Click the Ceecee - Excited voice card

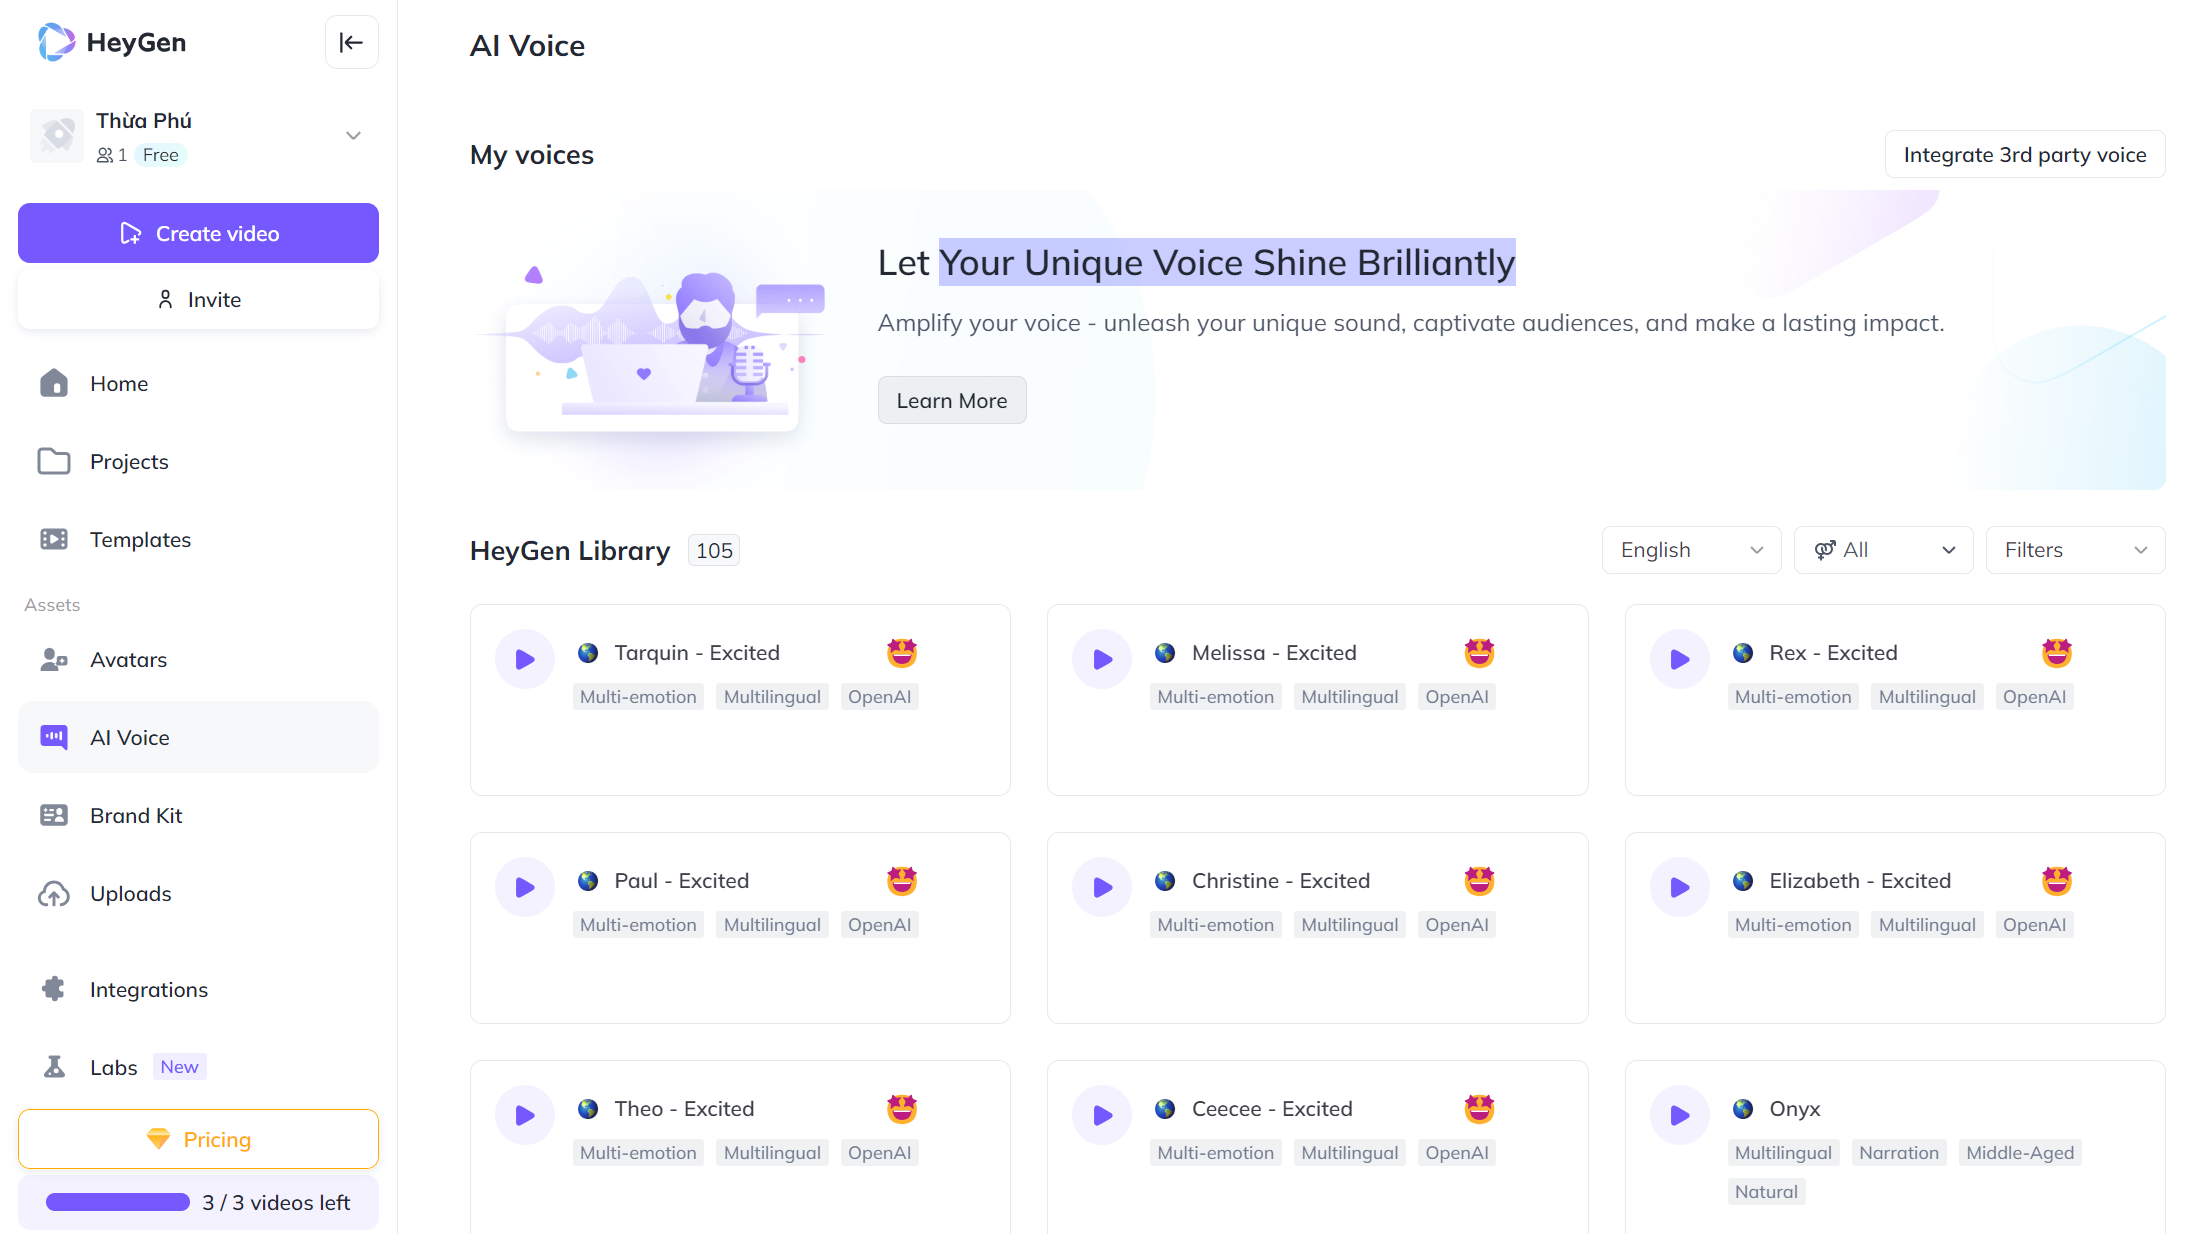click(1317, 1131)
